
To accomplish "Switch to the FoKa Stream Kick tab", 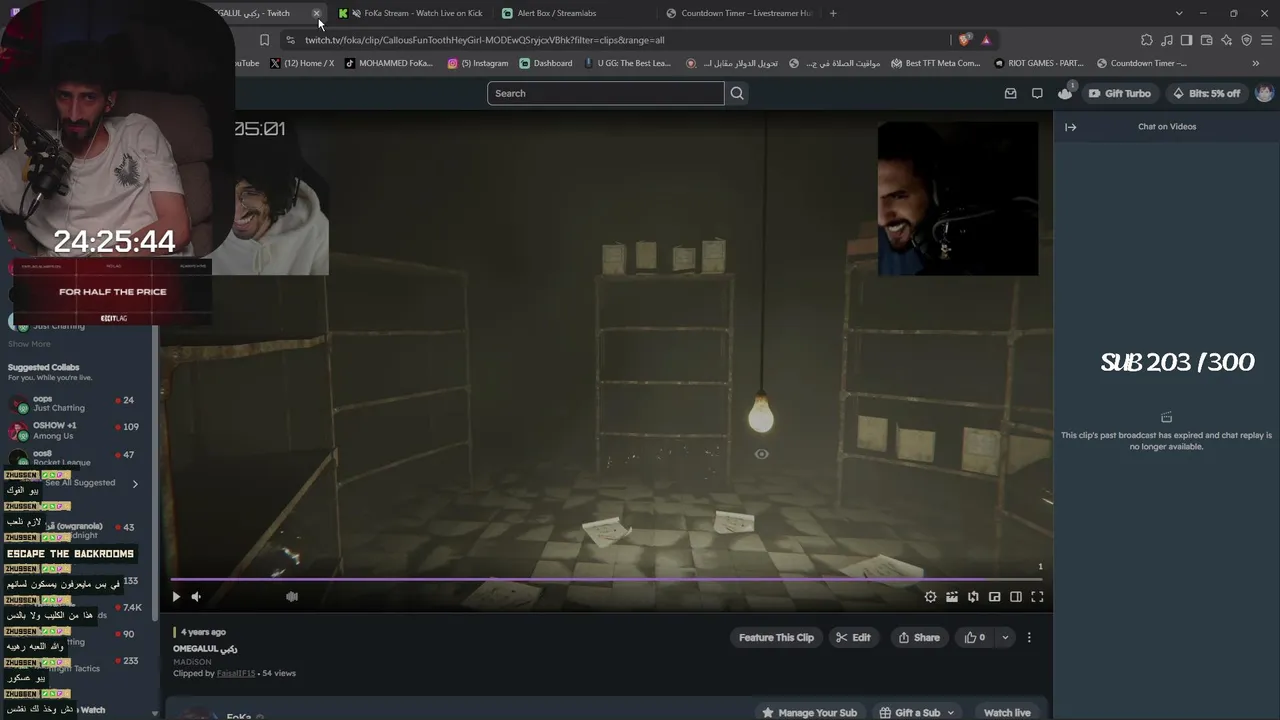I will [x=414, y=13].
